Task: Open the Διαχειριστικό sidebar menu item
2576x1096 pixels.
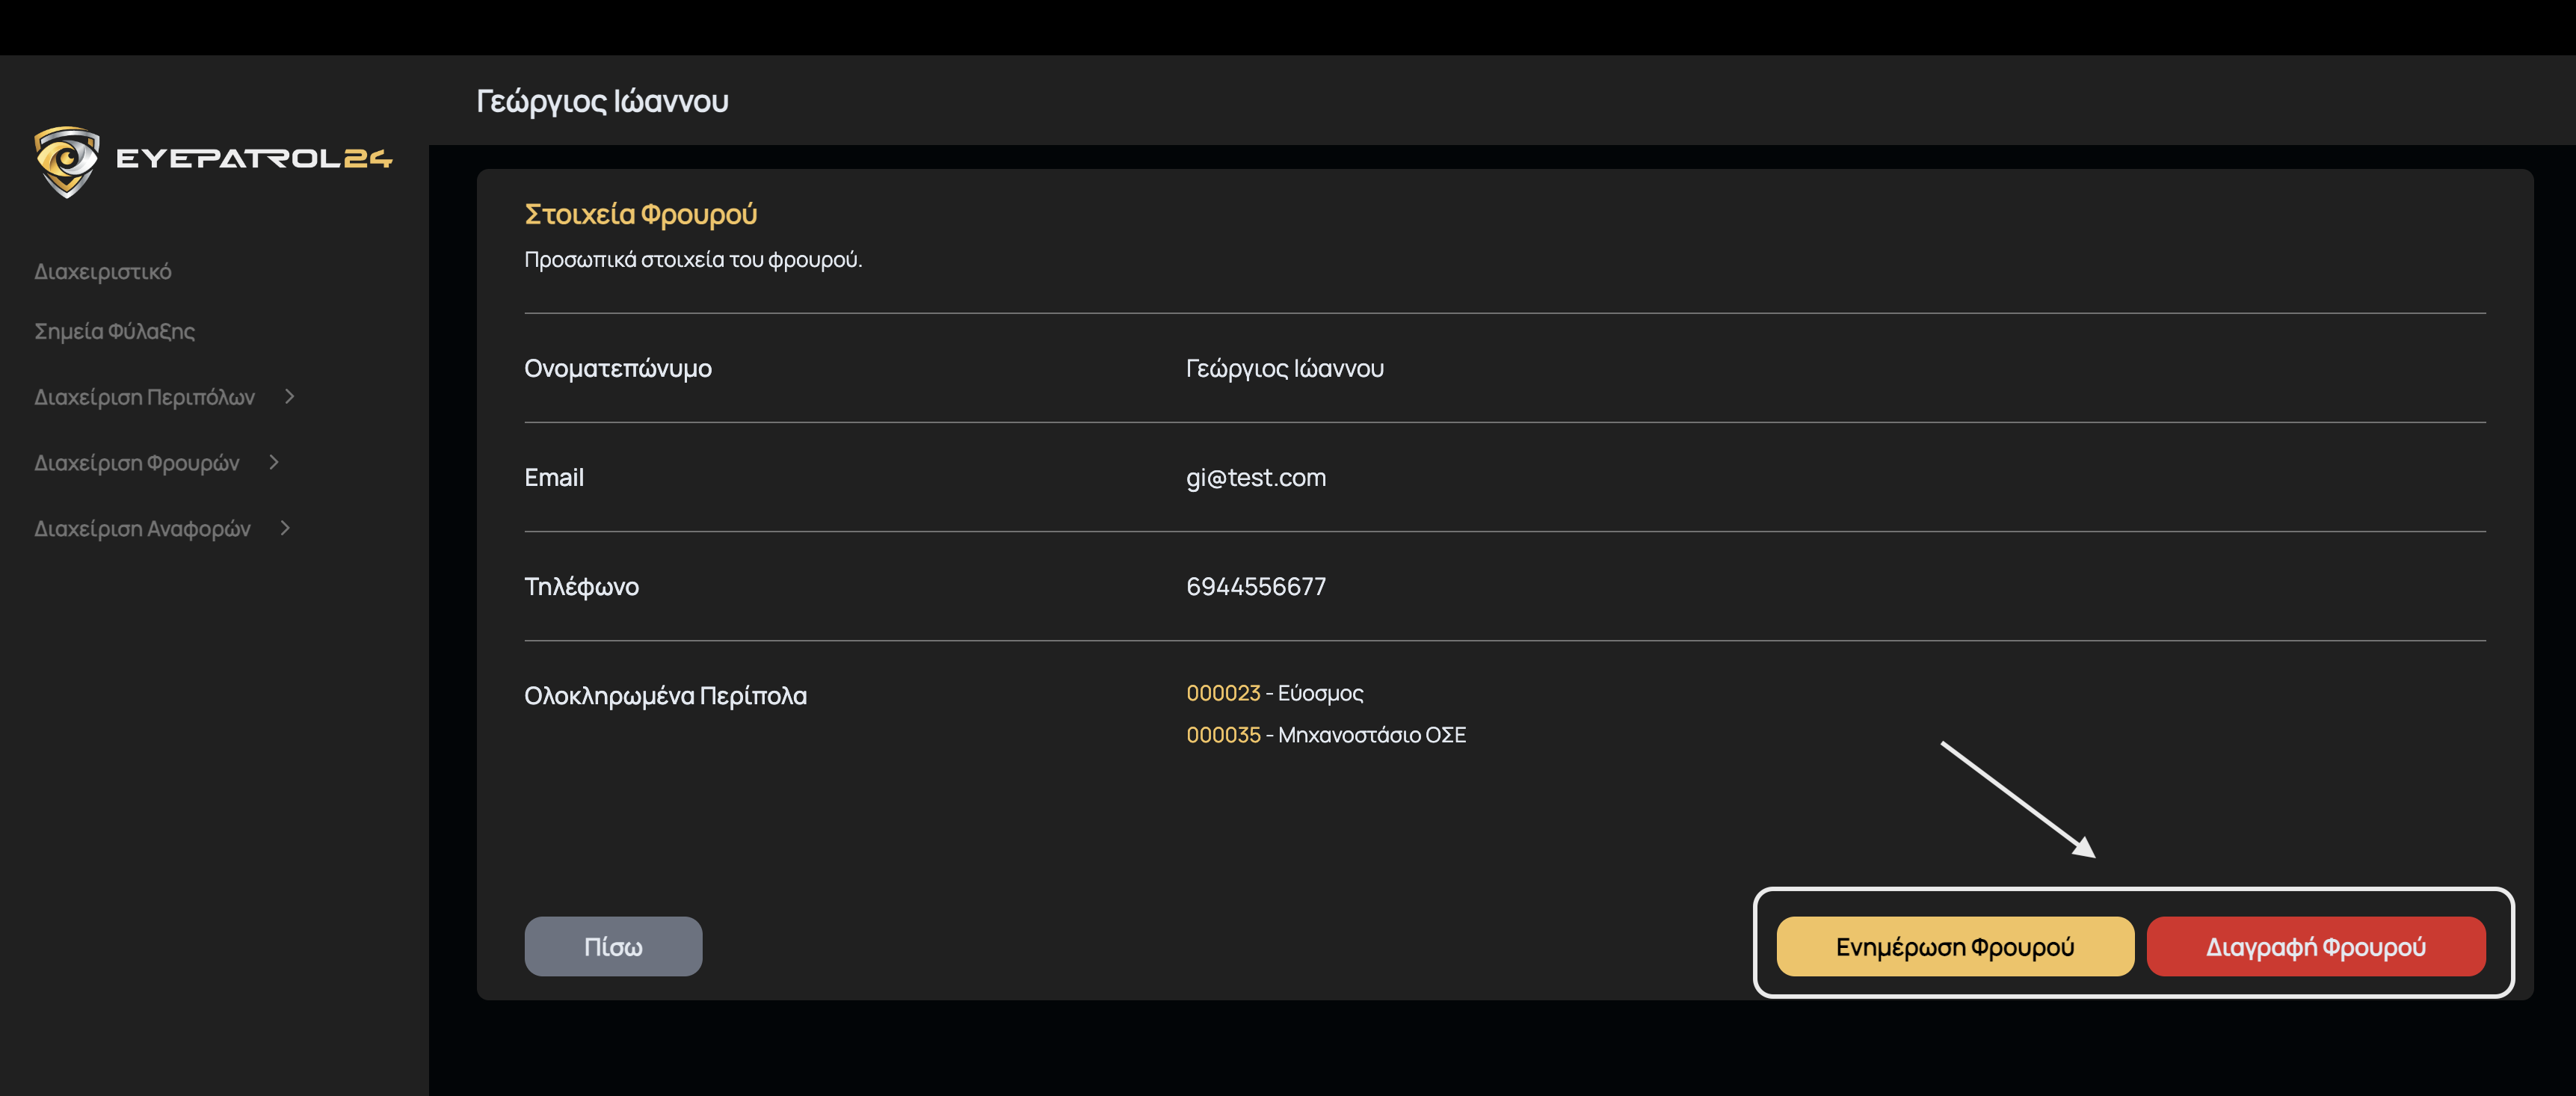Action: 103,272
